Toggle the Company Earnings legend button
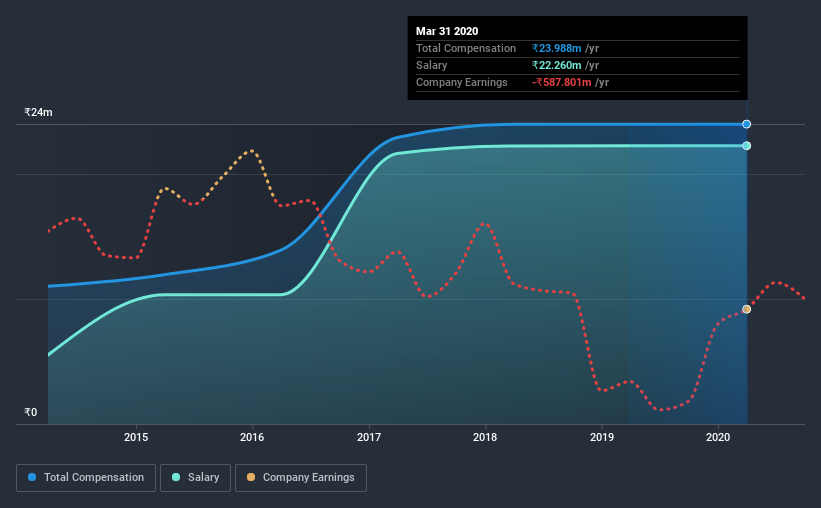This screenshot has width=821, height=508. coord(301,478)
